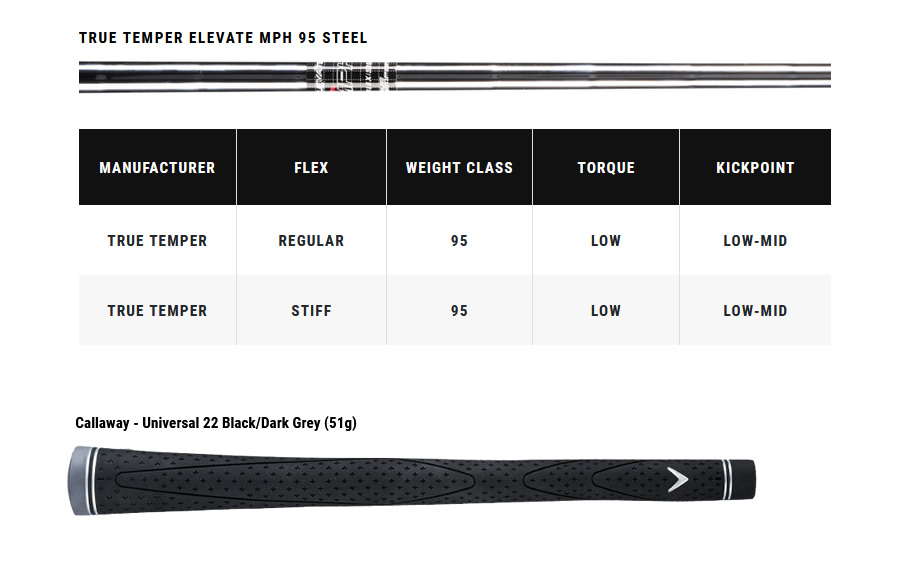
Task: Select the TORQUE column header
Action: coord(606,167)
